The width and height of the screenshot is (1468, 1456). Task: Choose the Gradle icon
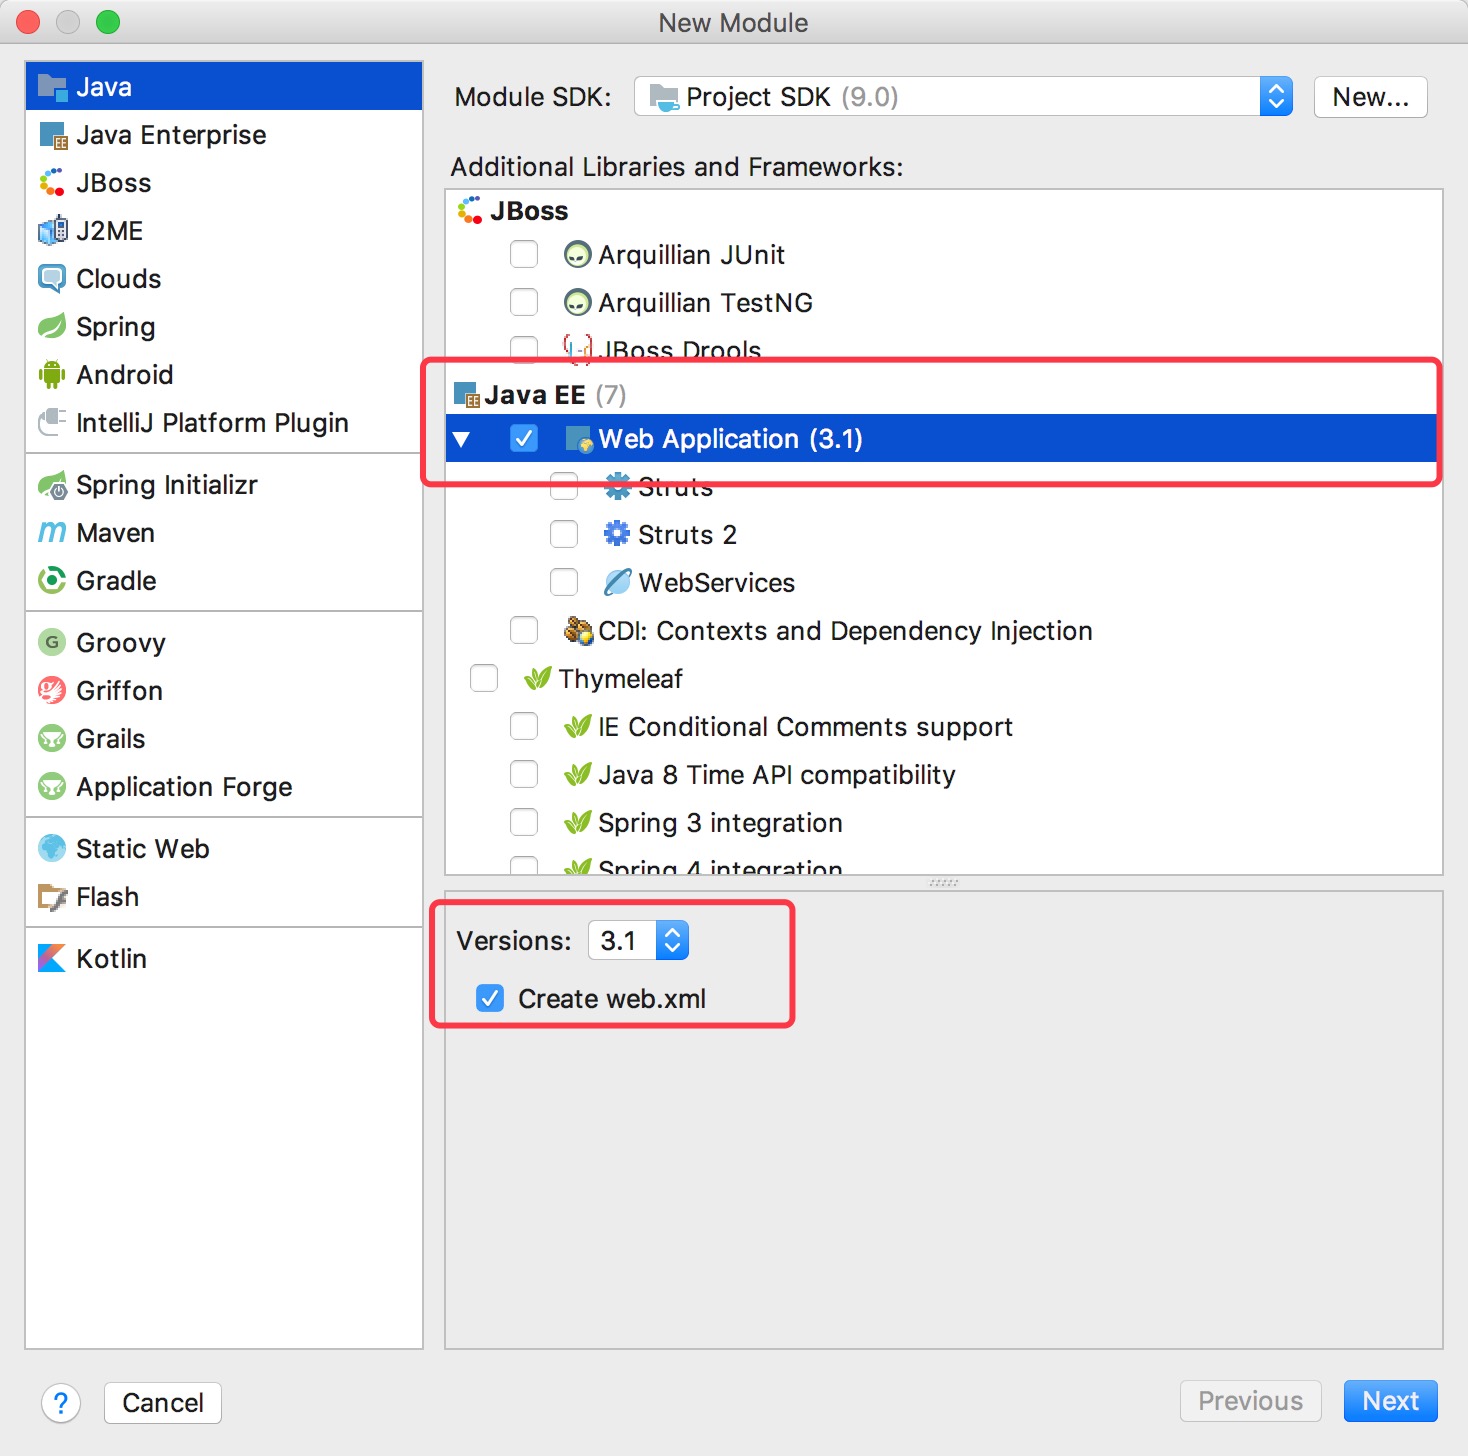pyautogui.click(x=52, y=580)
